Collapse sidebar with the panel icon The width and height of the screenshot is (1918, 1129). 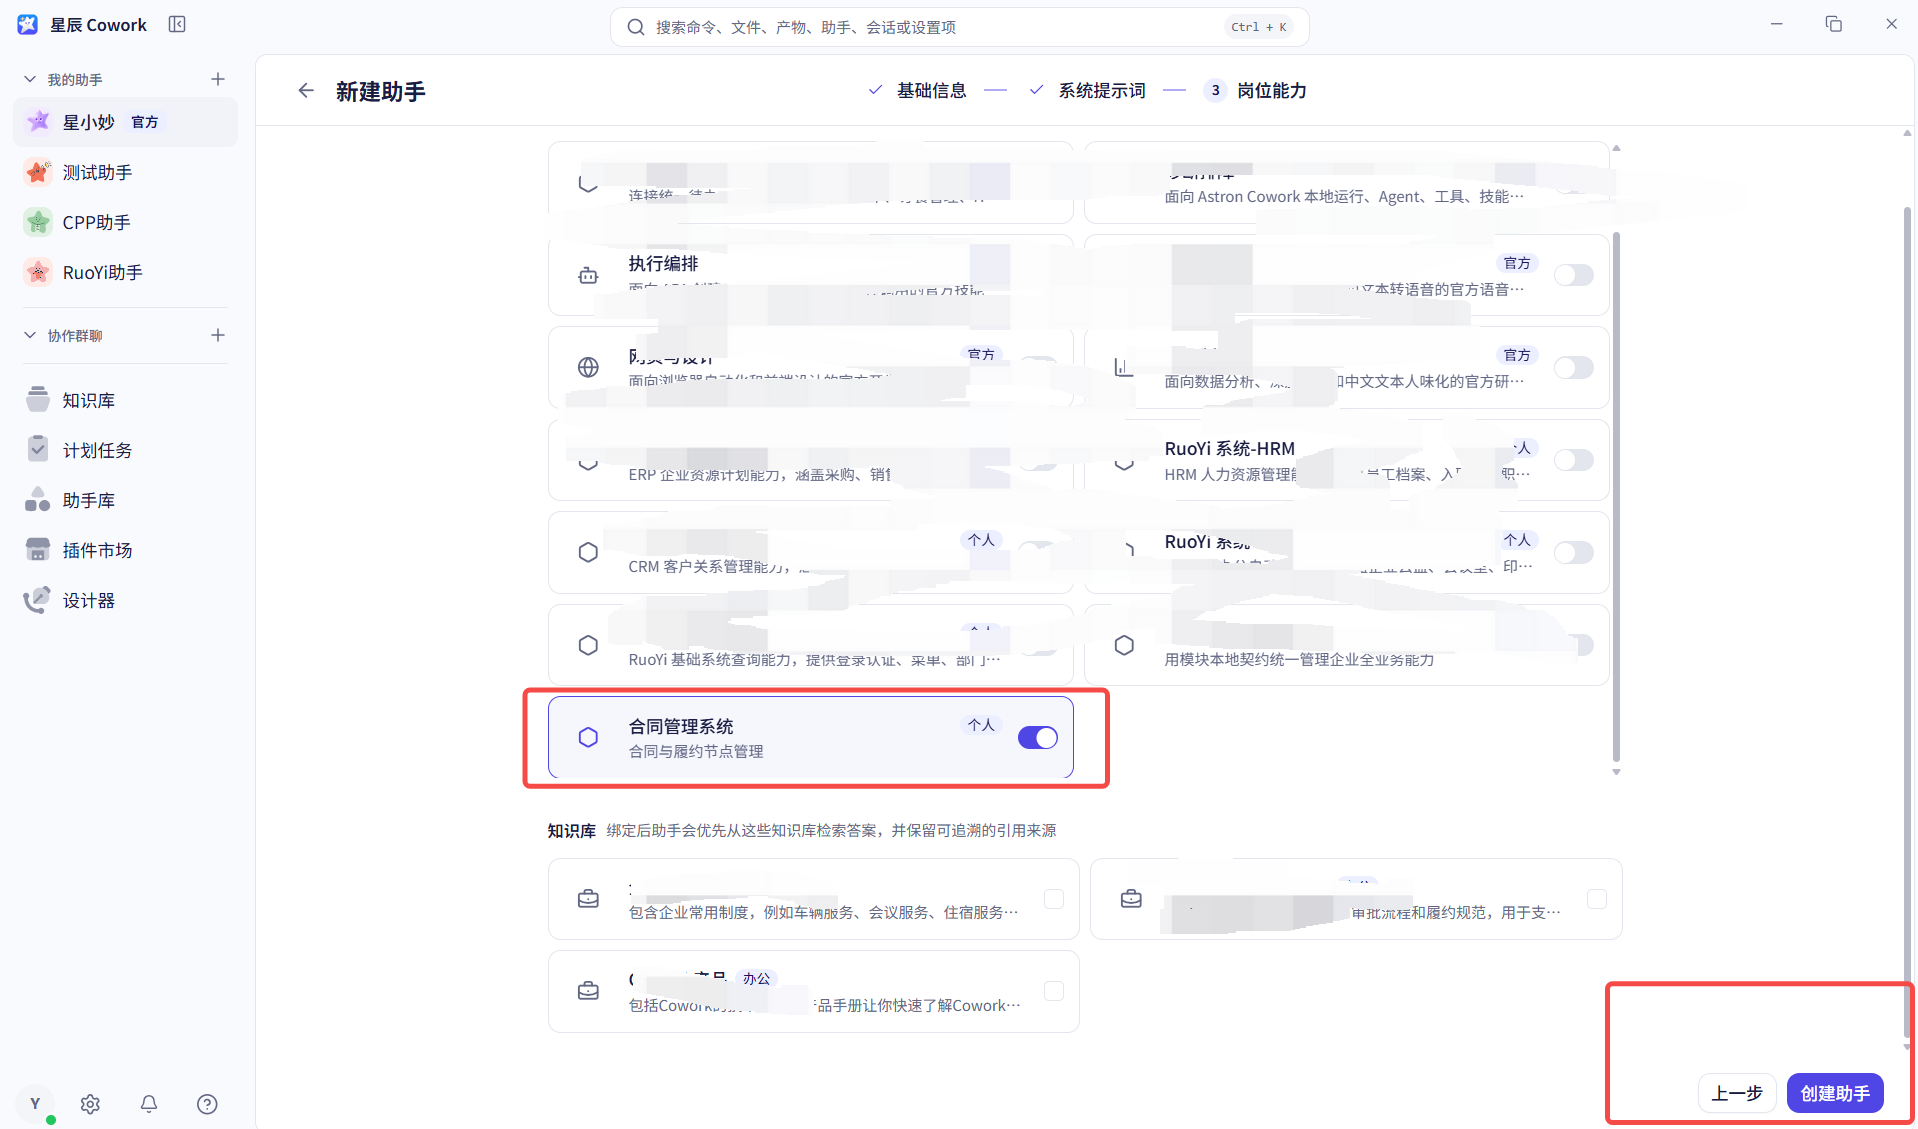click(x=177, y=24)
